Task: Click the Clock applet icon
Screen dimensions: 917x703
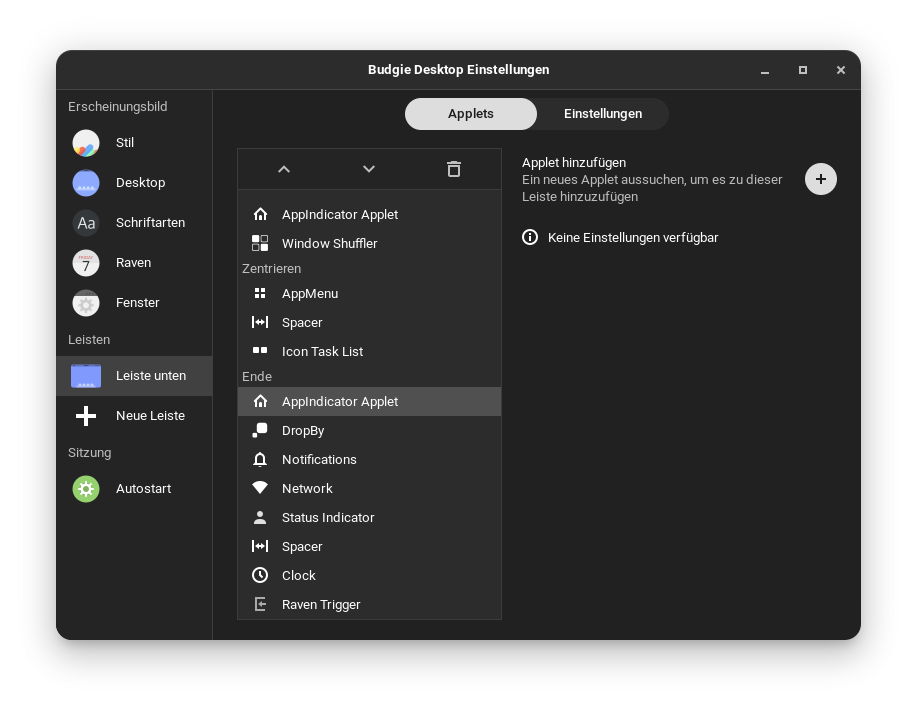Action: point(260,576)
